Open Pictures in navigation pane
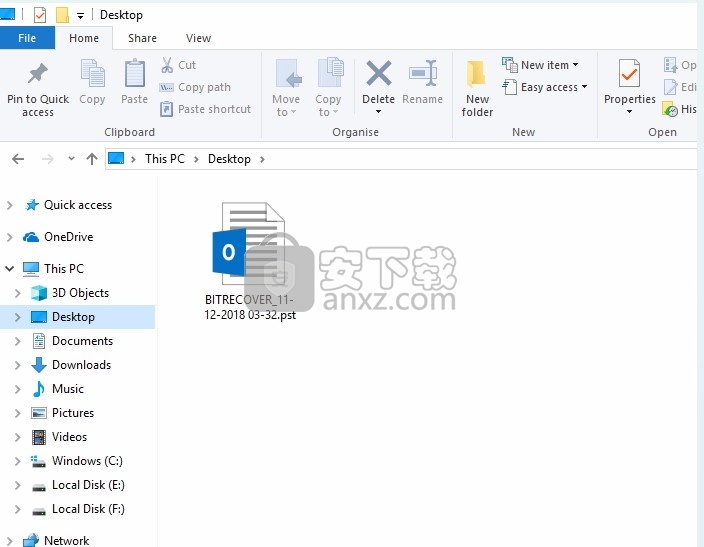Viewport: 704px width, 547px height. pos(73,413)
